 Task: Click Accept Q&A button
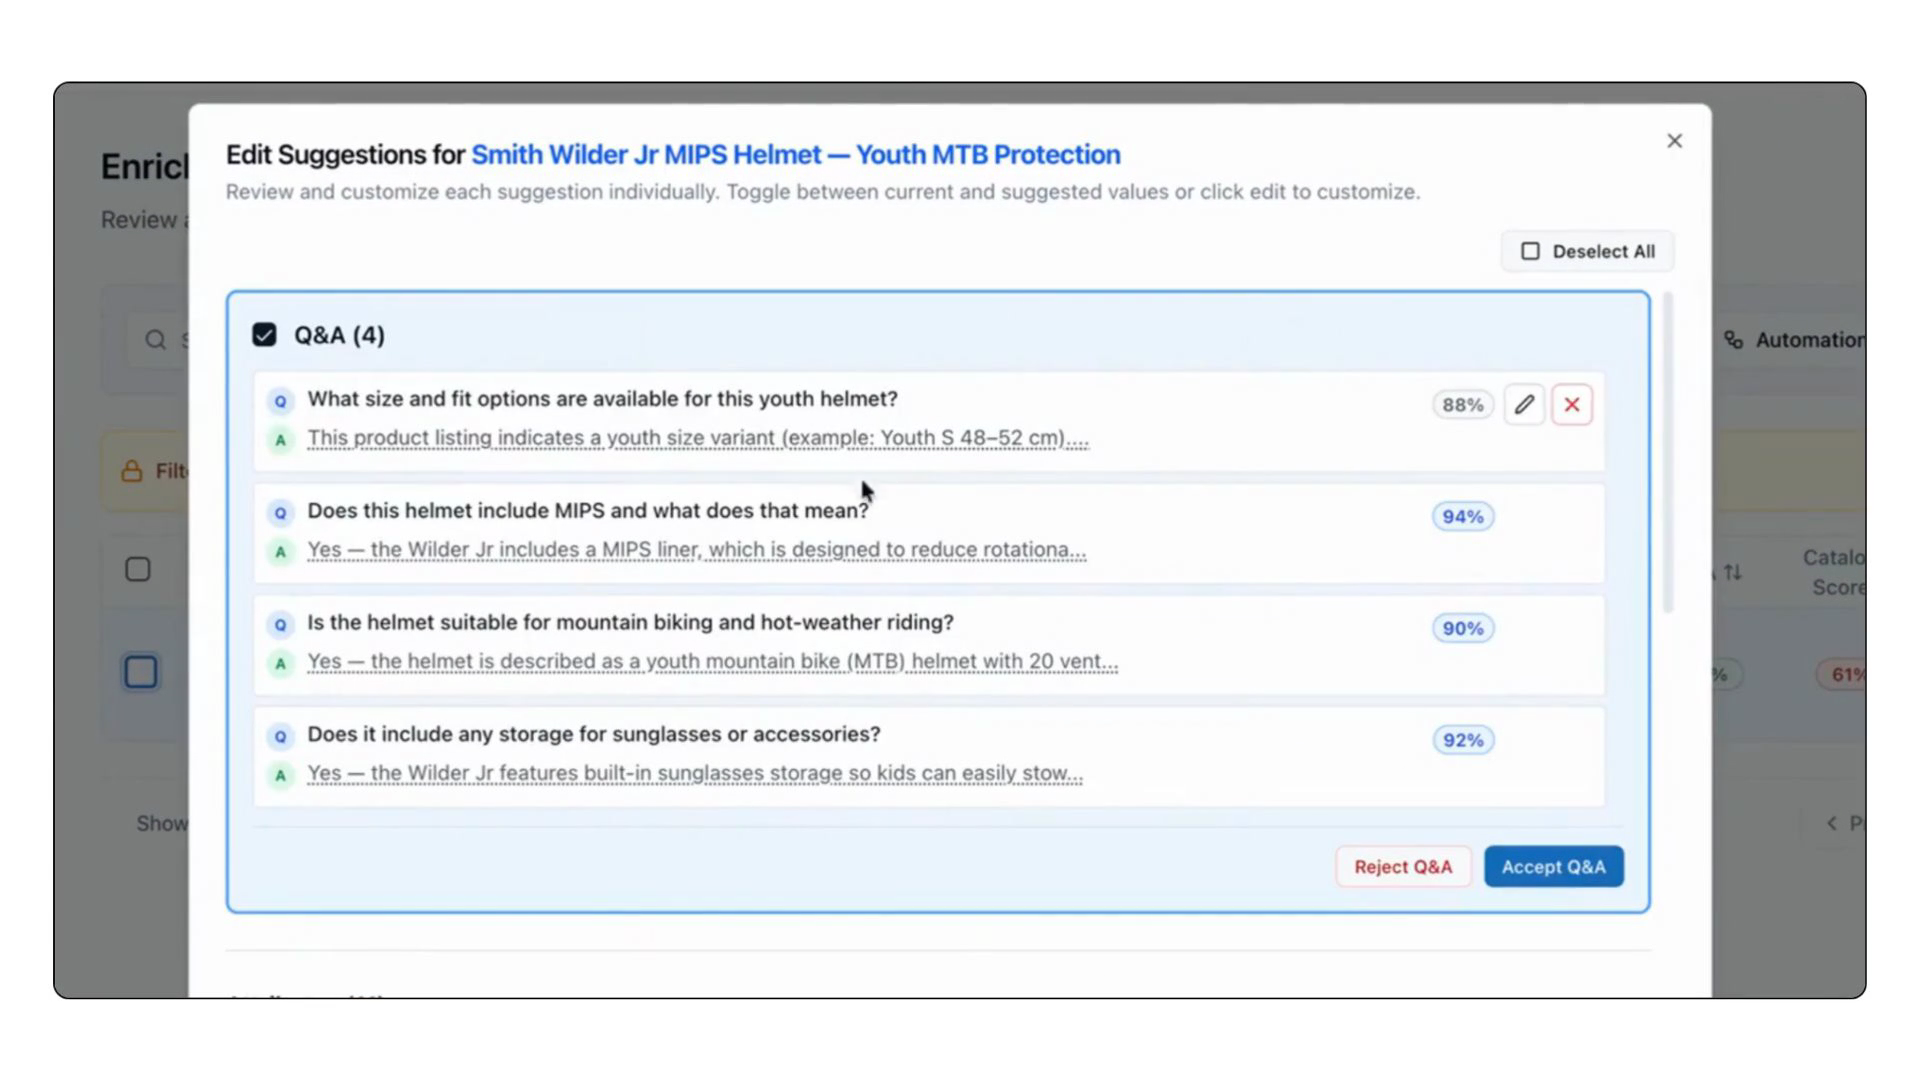pos(1553,867)
